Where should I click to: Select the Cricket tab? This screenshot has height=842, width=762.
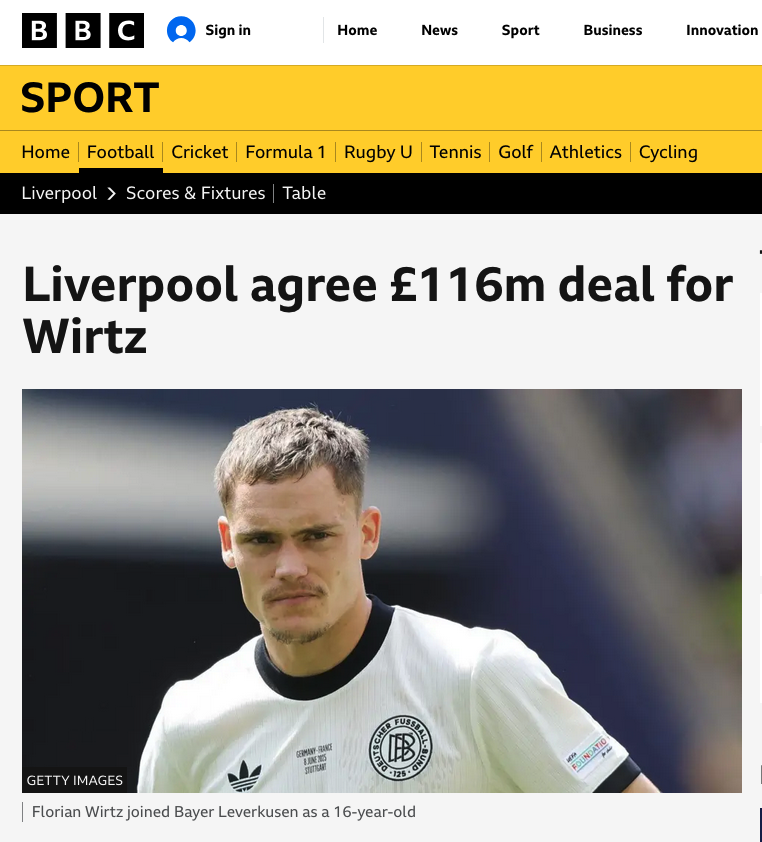(200, 152)
